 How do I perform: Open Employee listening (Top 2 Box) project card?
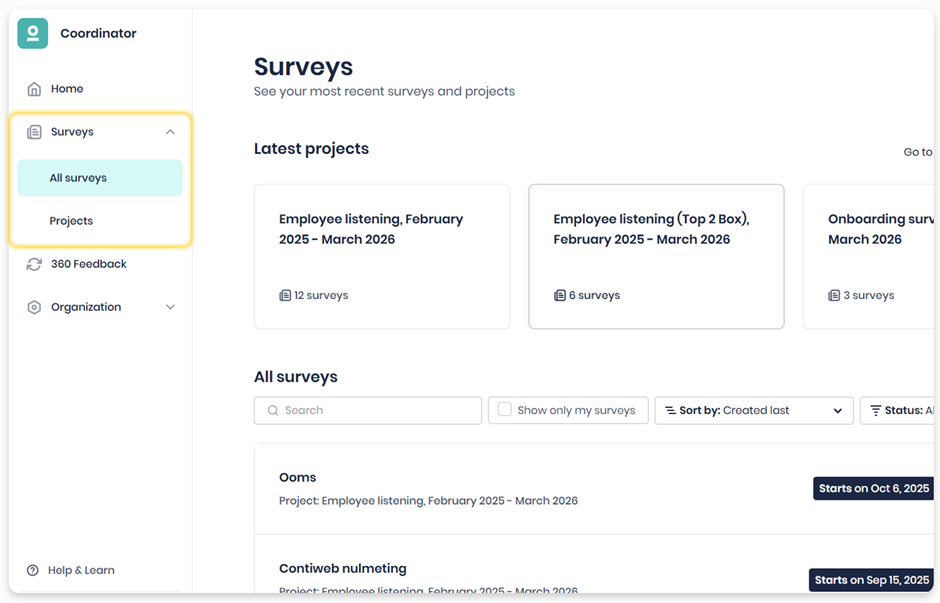pyautogui.click(x=656, y=257)
